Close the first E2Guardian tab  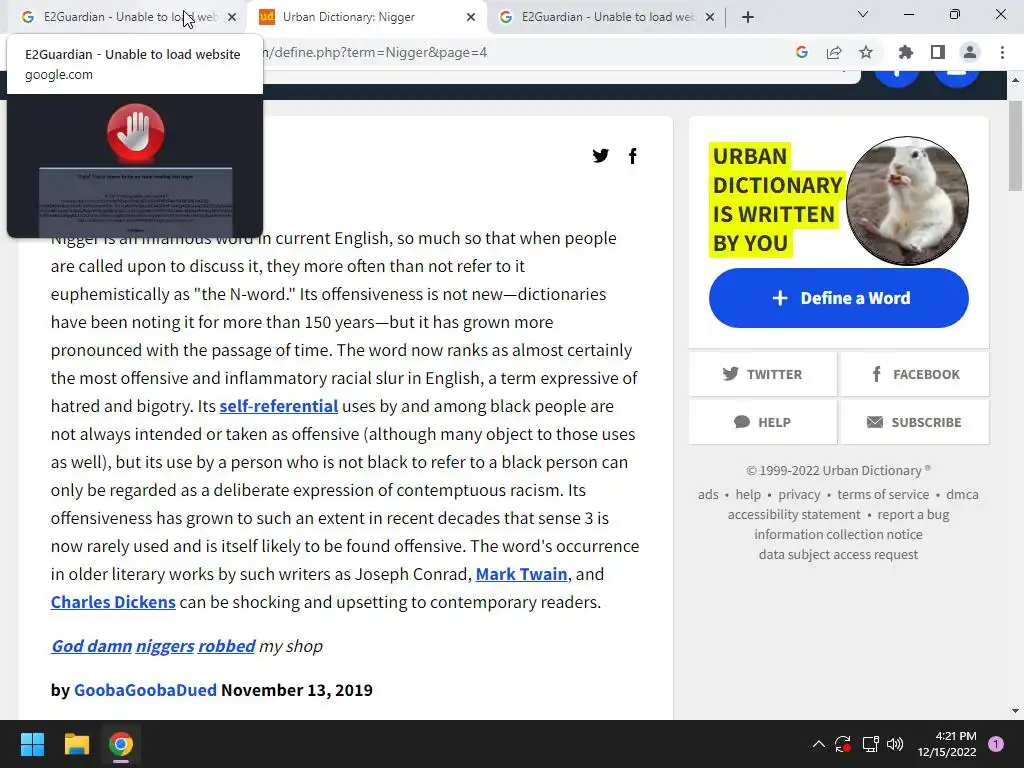coord(232,17)
